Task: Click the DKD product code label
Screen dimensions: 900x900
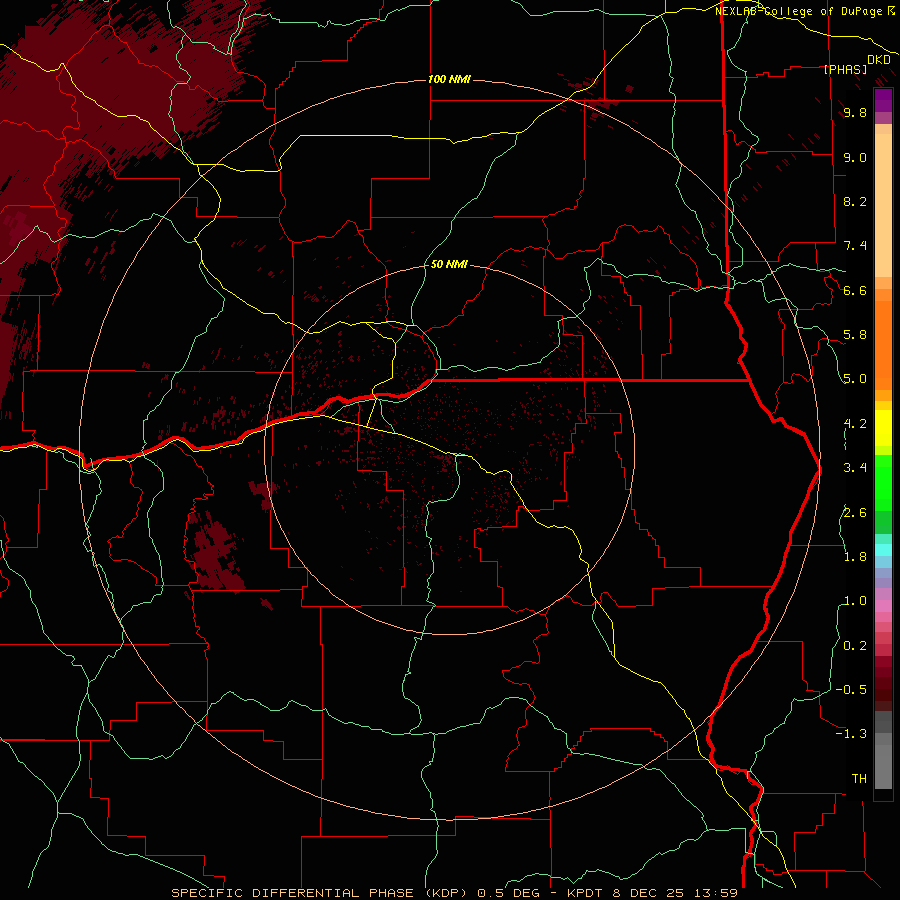Action: (x=879, y=60)
